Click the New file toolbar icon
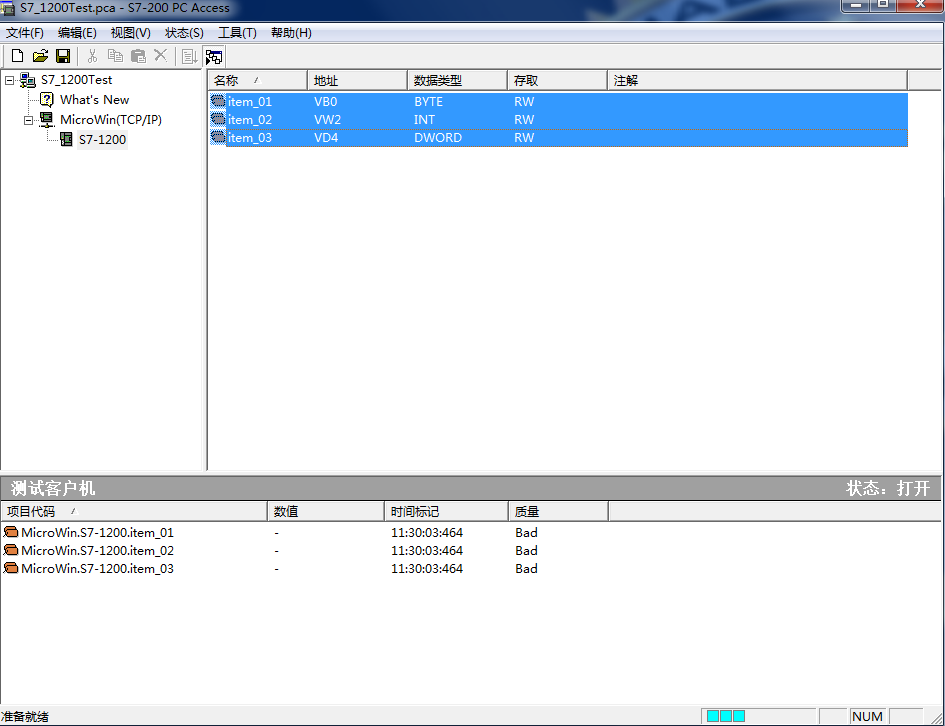This screenshot has height=726, width=945. point(17,56)
